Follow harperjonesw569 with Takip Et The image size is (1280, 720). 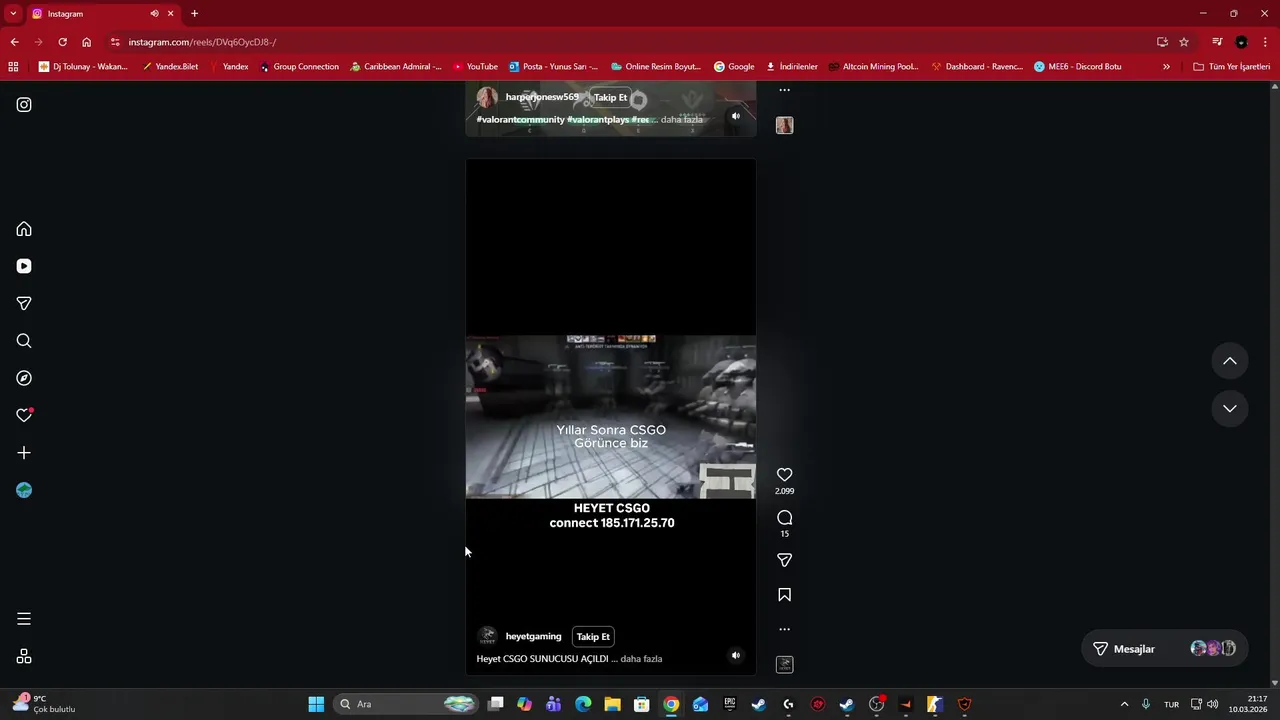610,98
